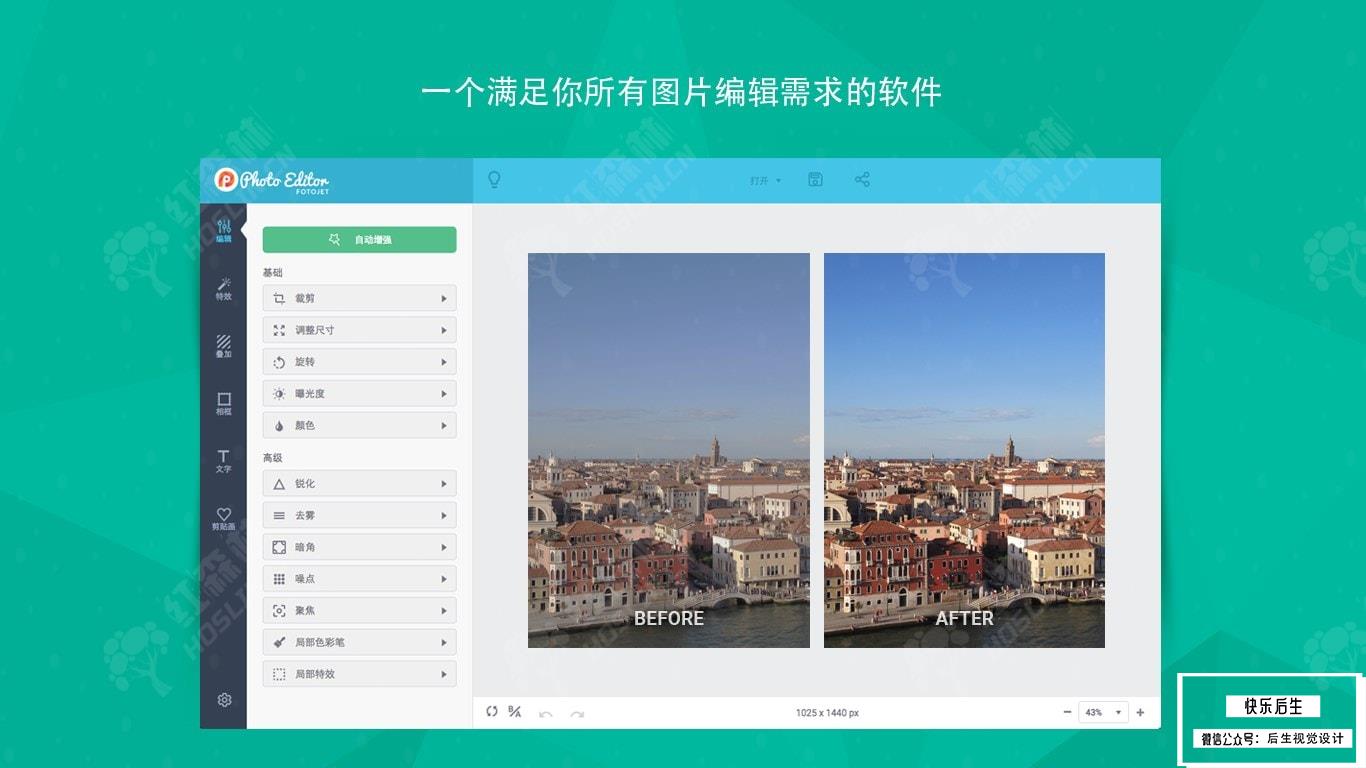Expand the 锐化 sharpen option
The width and height of the screenshot is (1366, 768).
click(x=359, y=484)
